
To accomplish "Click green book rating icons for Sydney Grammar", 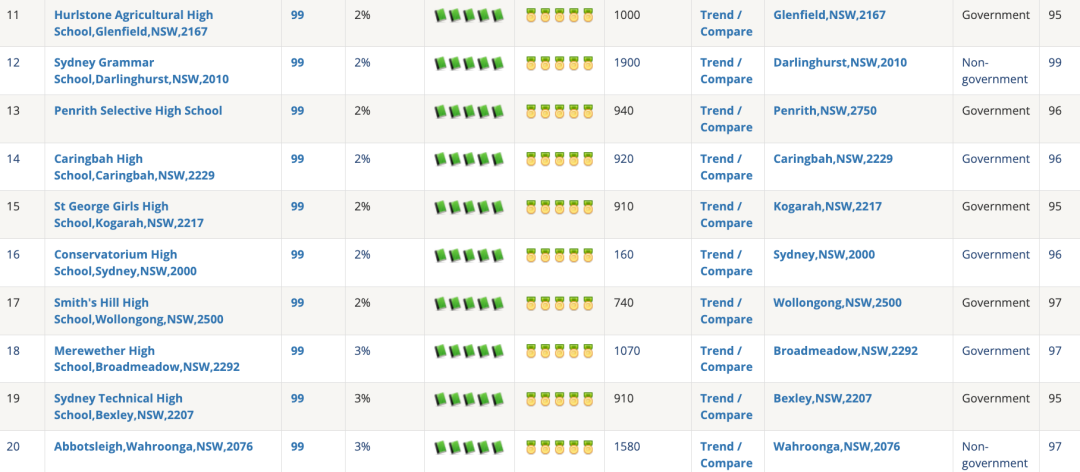I will pyautogui.click(x=469, y=63).
